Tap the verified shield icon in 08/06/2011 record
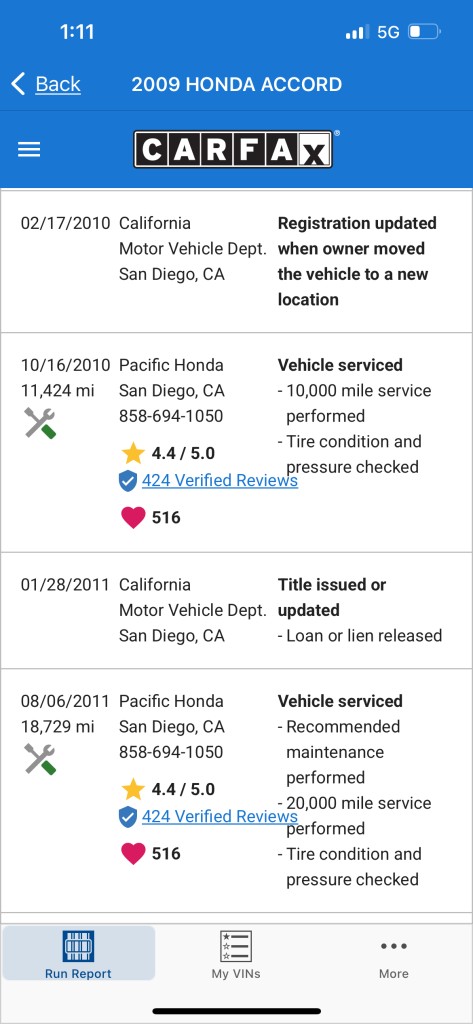 [x=128, y=817]
